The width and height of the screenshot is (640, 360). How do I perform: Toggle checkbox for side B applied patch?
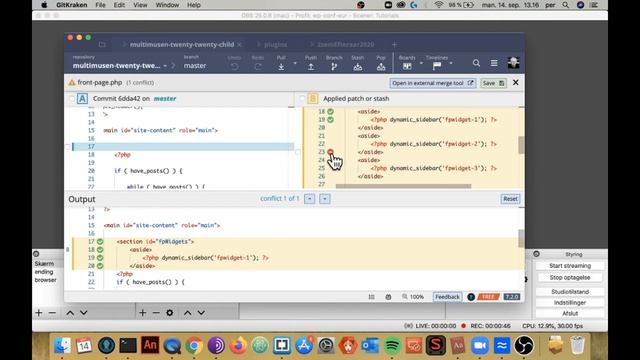point(302,98)
